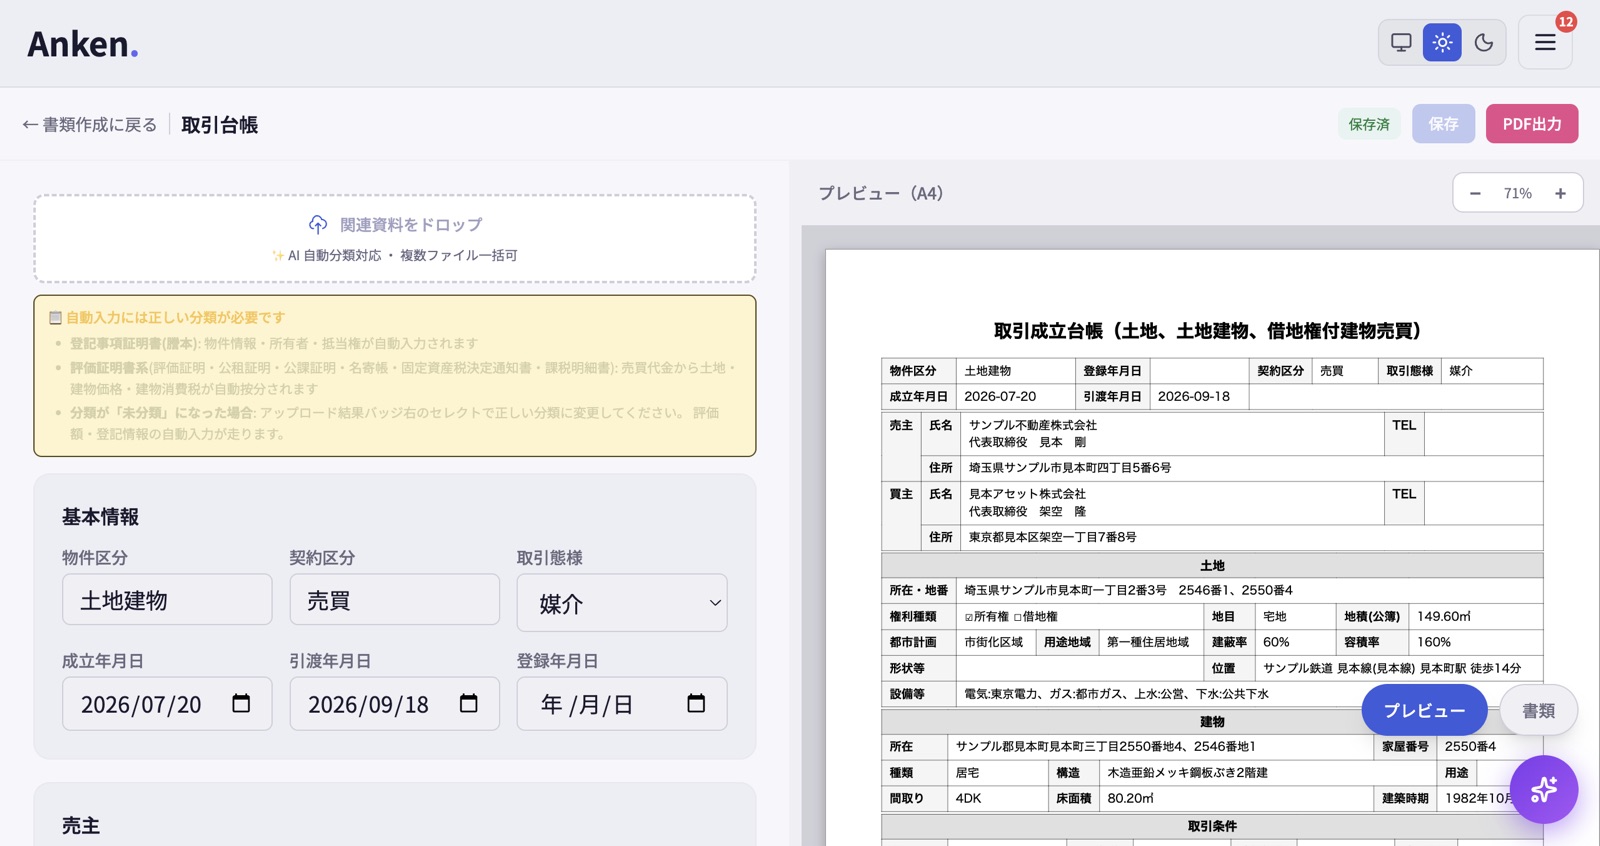Open the hamburger menu

tap(1545, 43)
